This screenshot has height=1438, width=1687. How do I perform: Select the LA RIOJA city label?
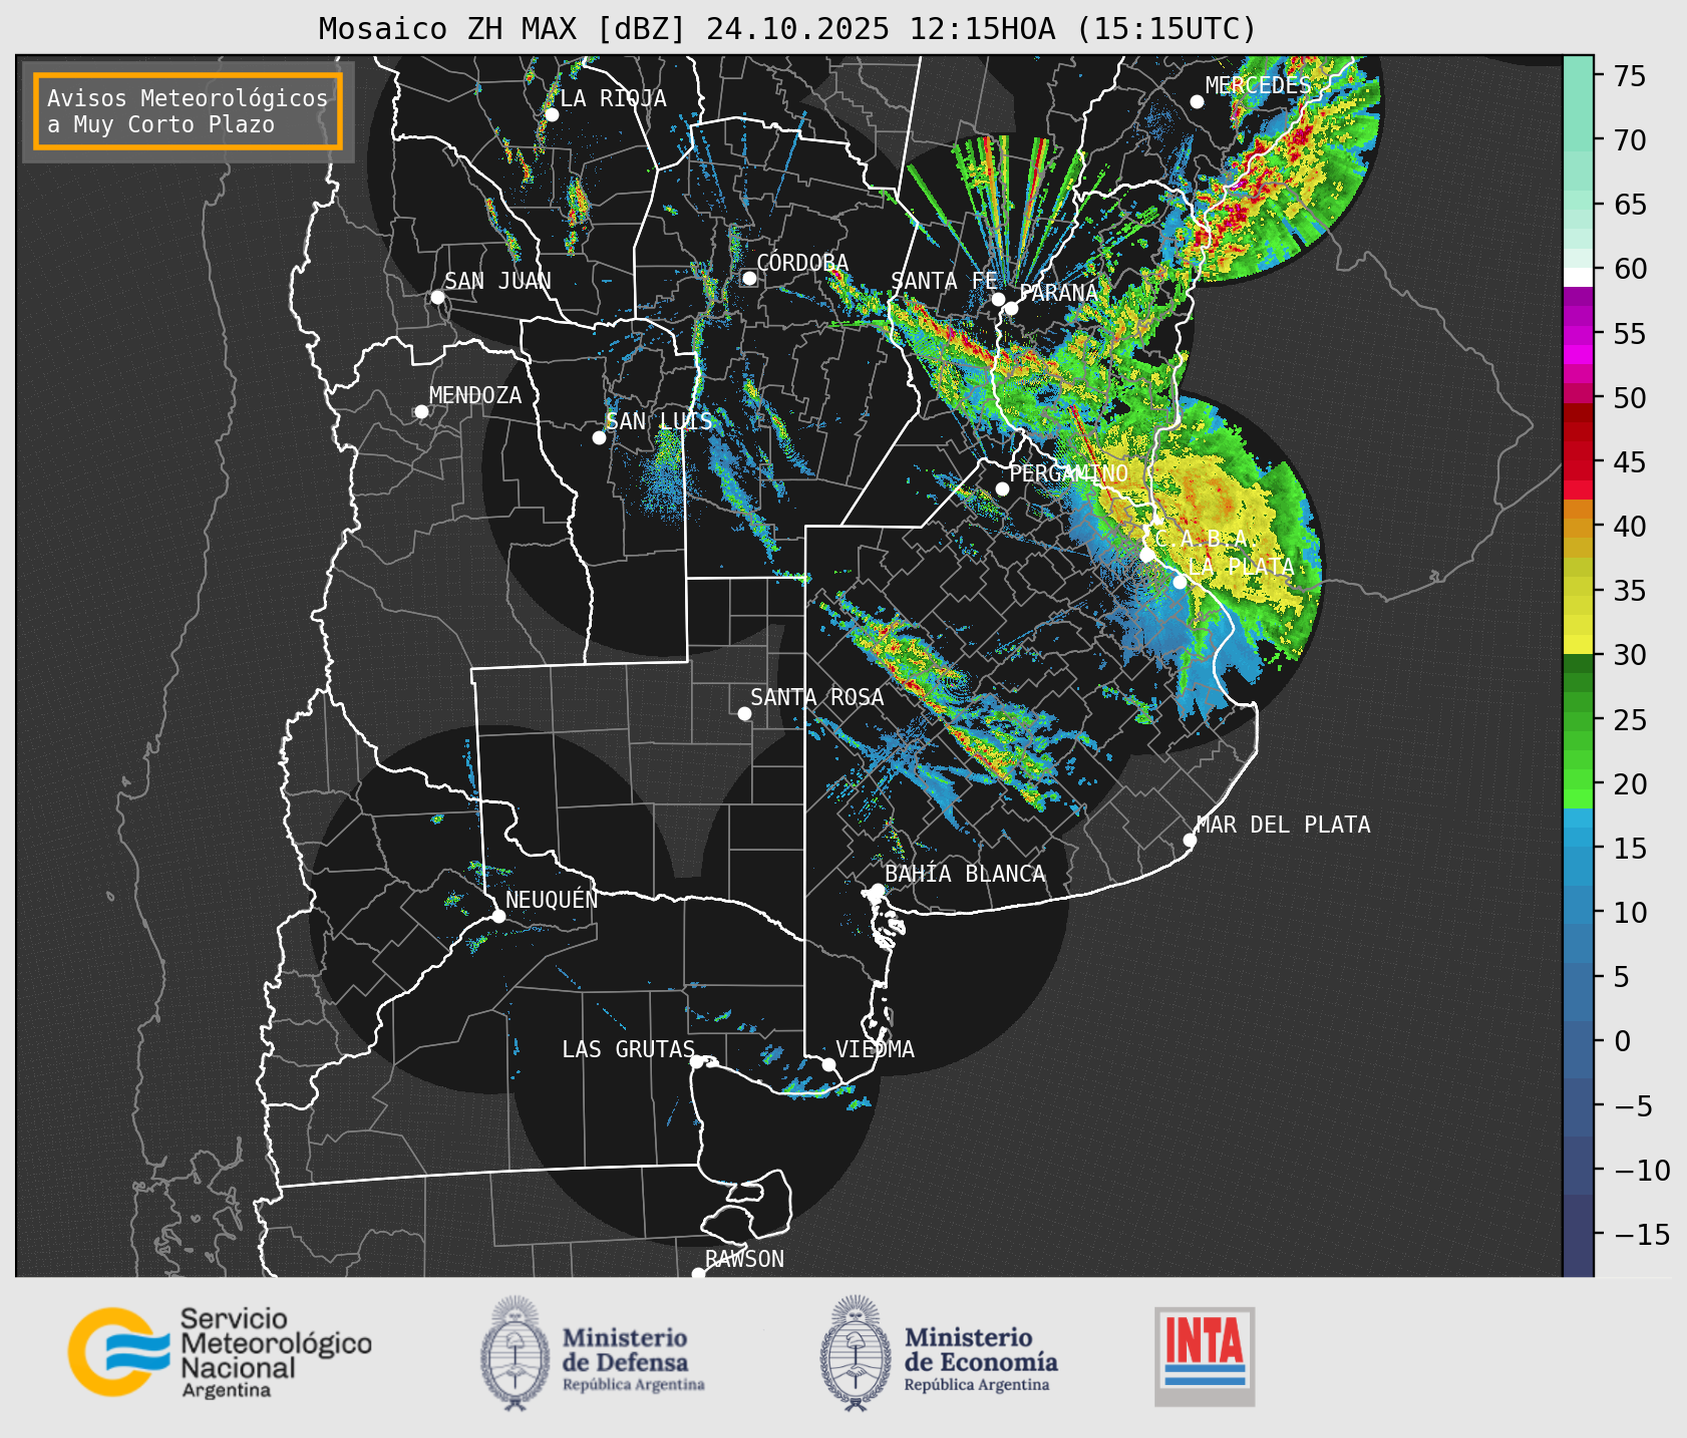[613, 98]
